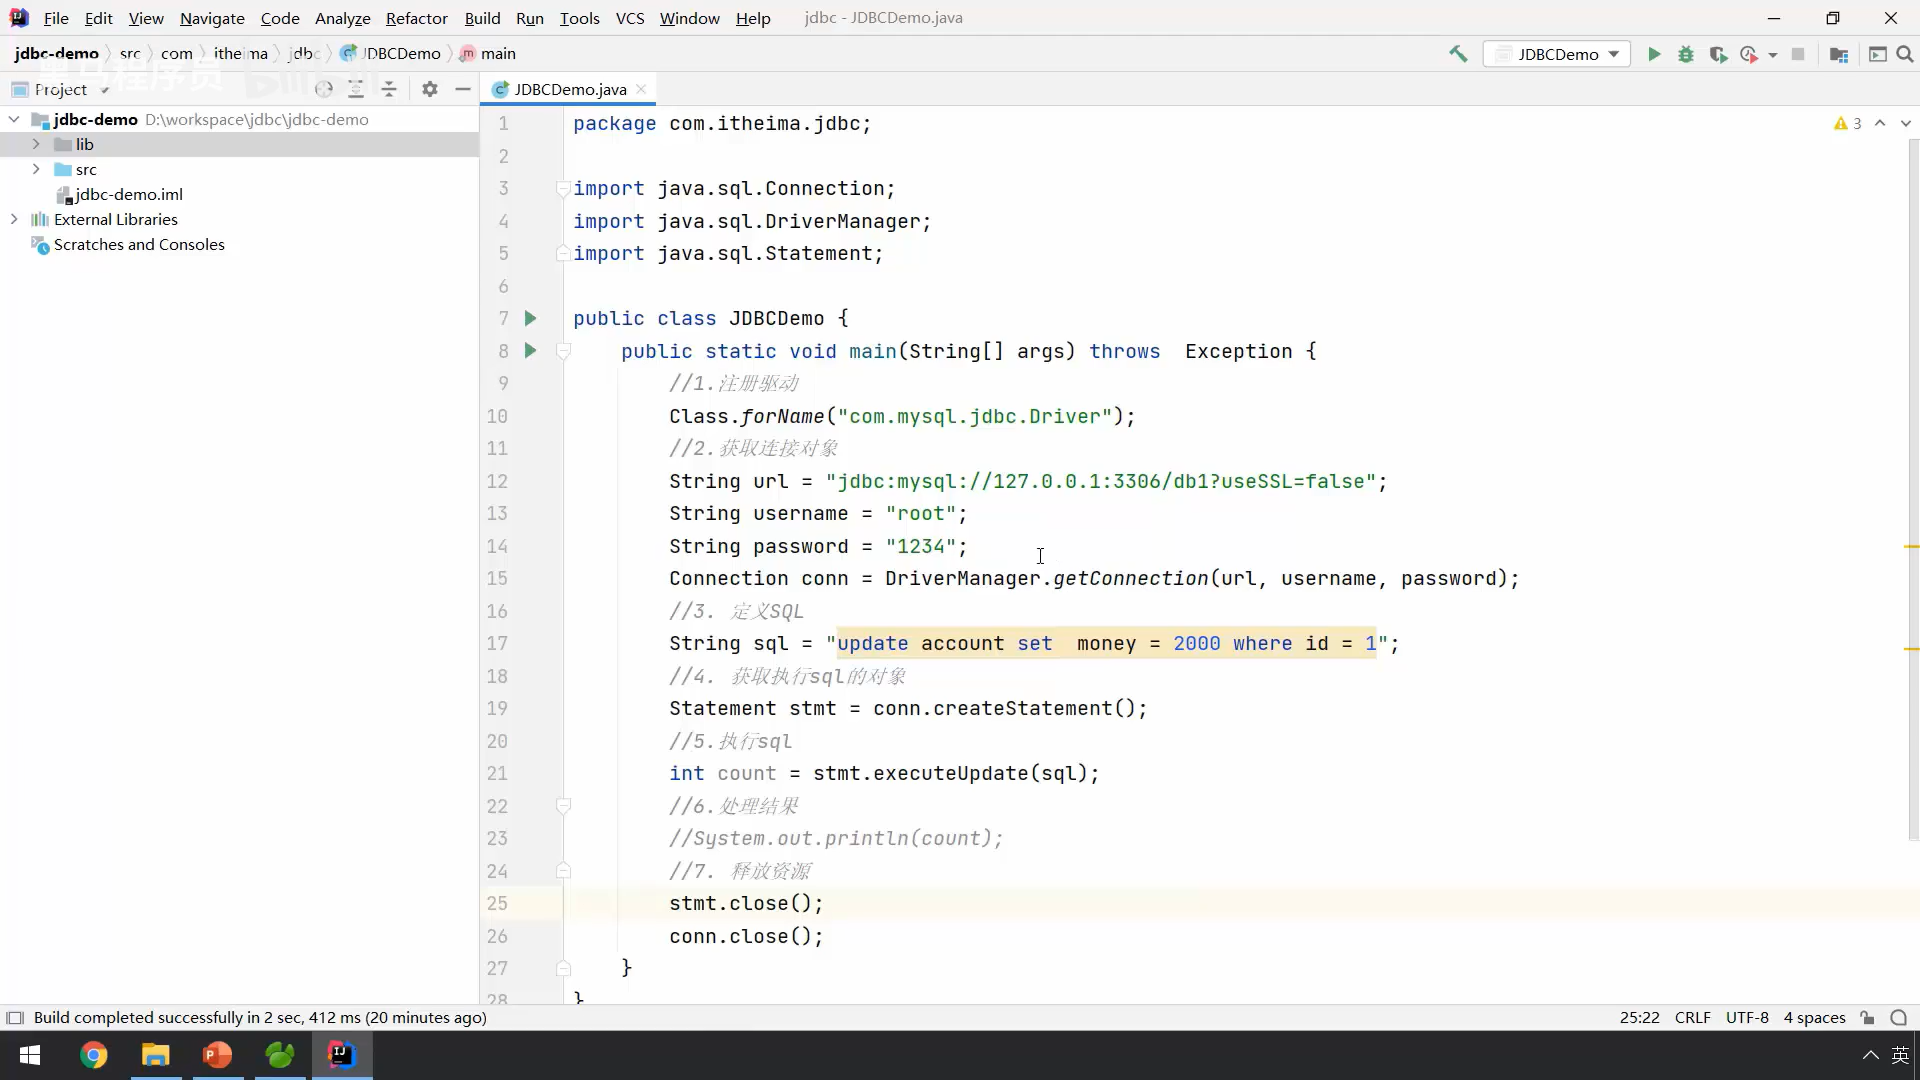Click the Build project hammer icon
Image resolution: width=1920 pixels, height=1080 pixels.
point(1458,54)
